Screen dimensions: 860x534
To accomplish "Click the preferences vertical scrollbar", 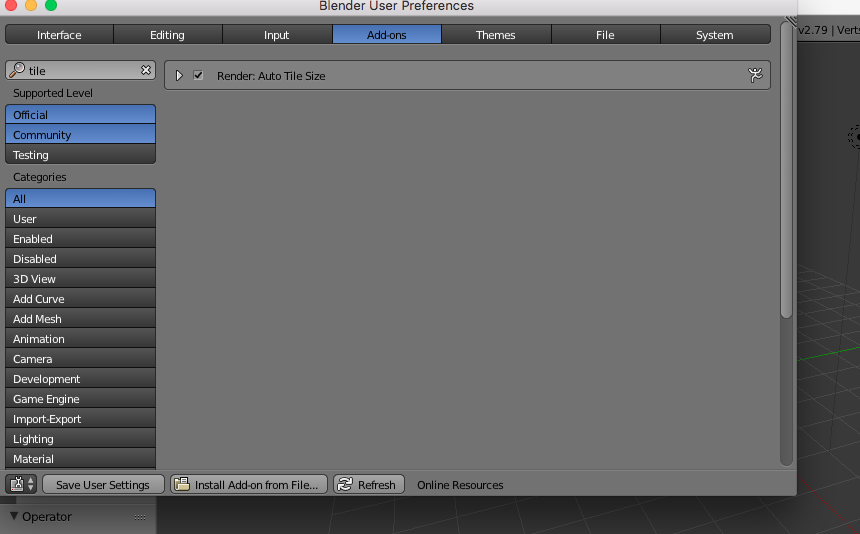I will point(787,170).
